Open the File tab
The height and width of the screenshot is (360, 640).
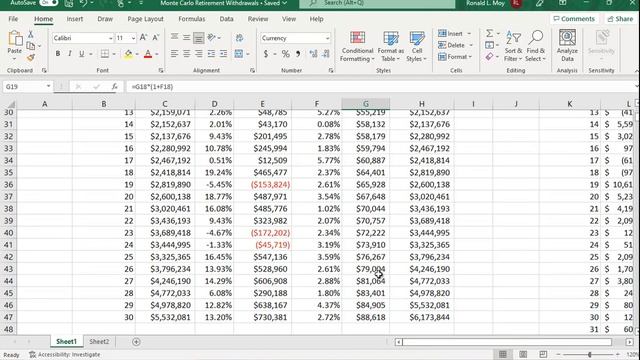pos(13,19)
